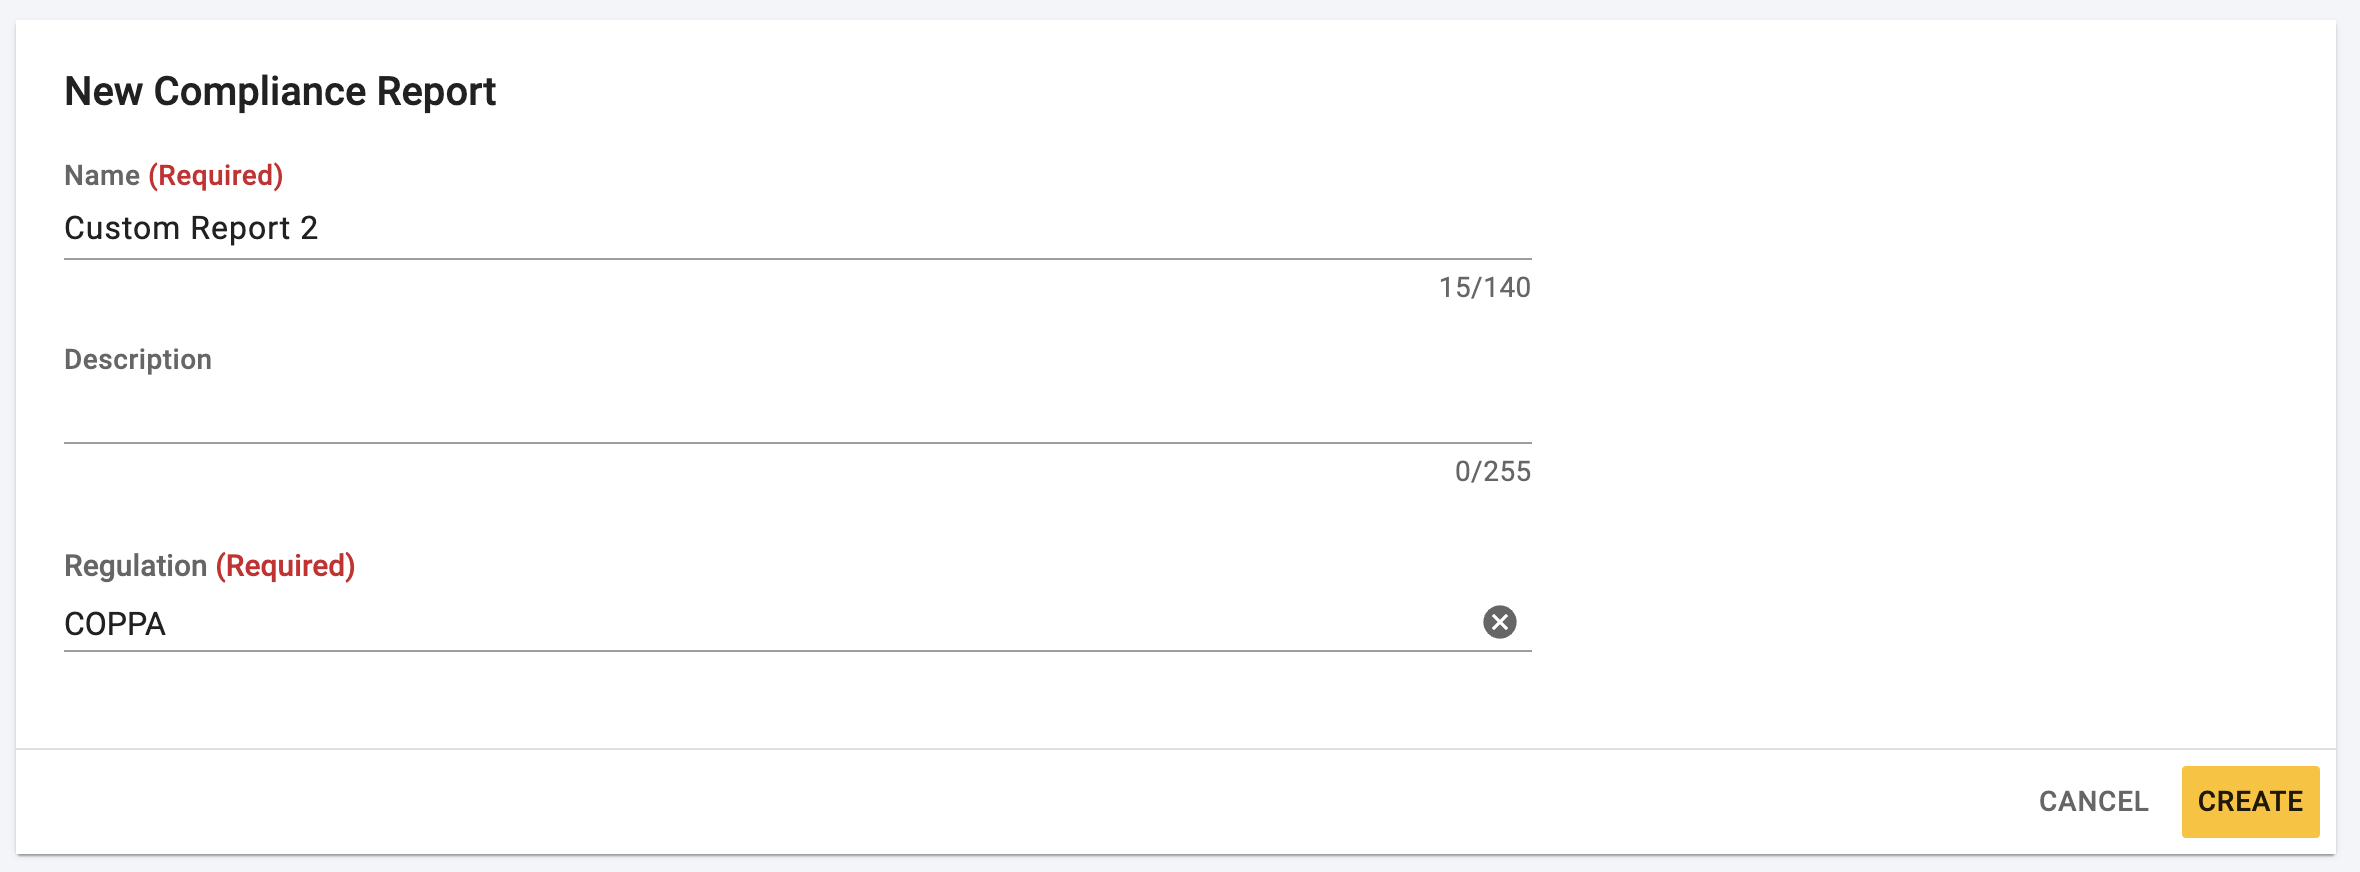Clear the COPPA regulation selection
Viewport: 2360px width, 872px height.
point(1499,624)
